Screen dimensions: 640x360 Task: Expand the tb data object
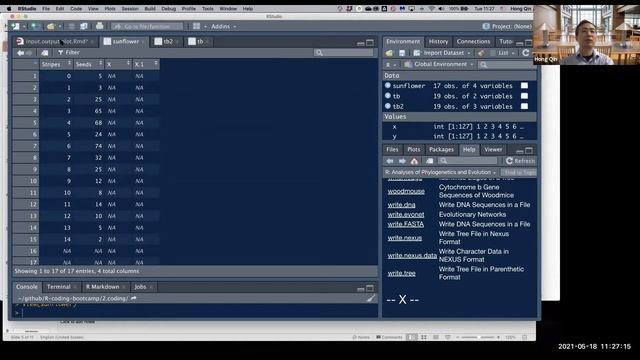coord(388,96)
